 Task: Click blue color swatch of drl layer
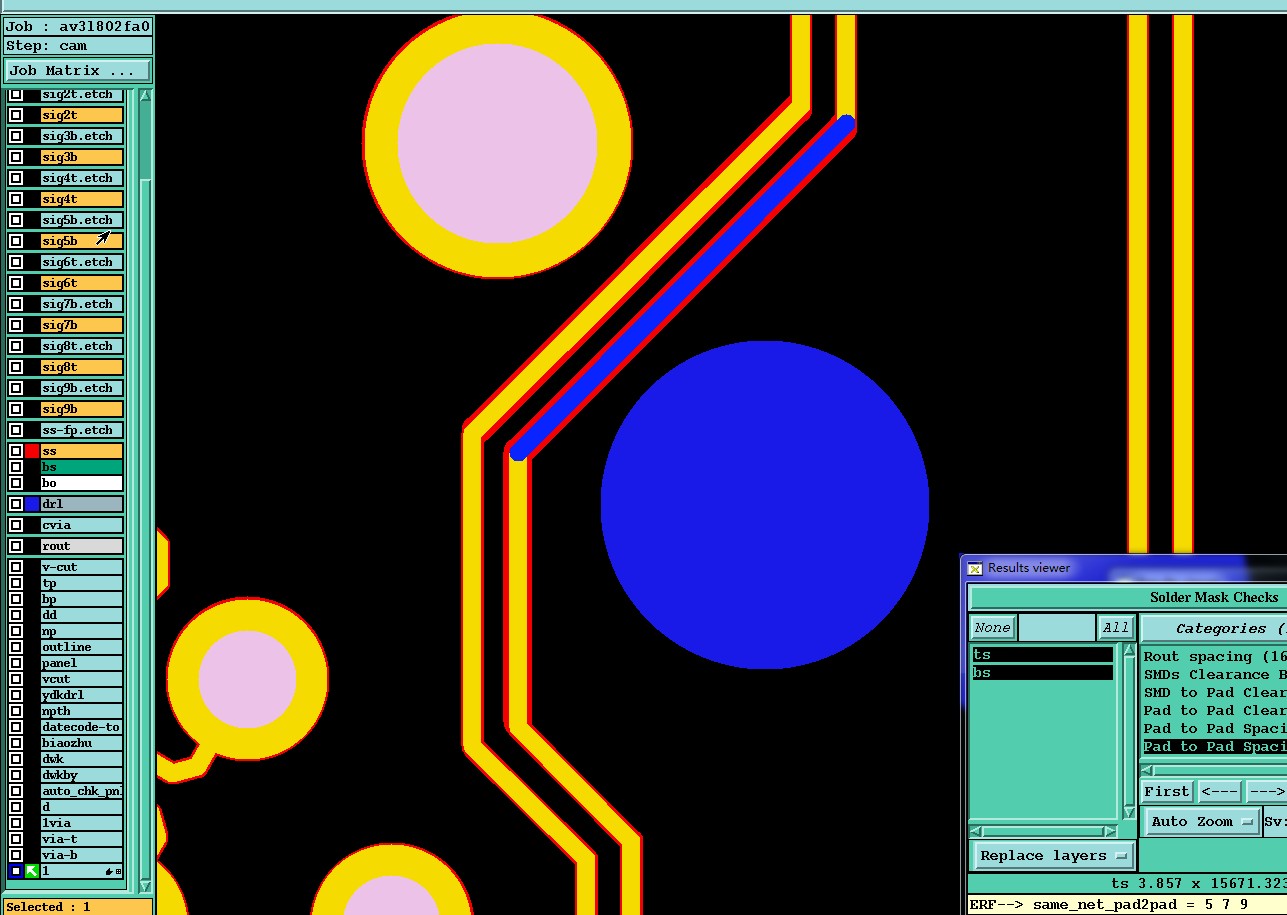coord(32,504)
